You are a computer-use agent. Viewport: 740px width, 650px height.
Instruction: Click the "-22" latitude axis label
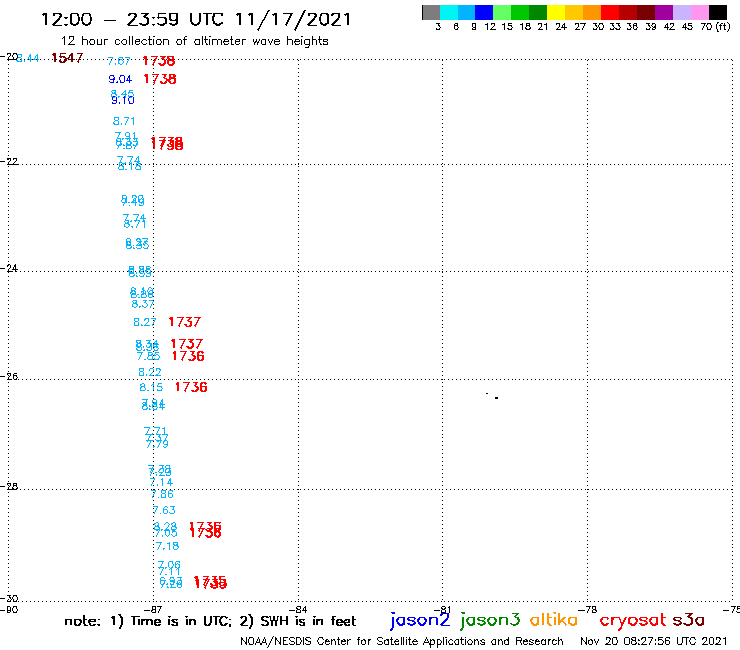click(9, 161)
